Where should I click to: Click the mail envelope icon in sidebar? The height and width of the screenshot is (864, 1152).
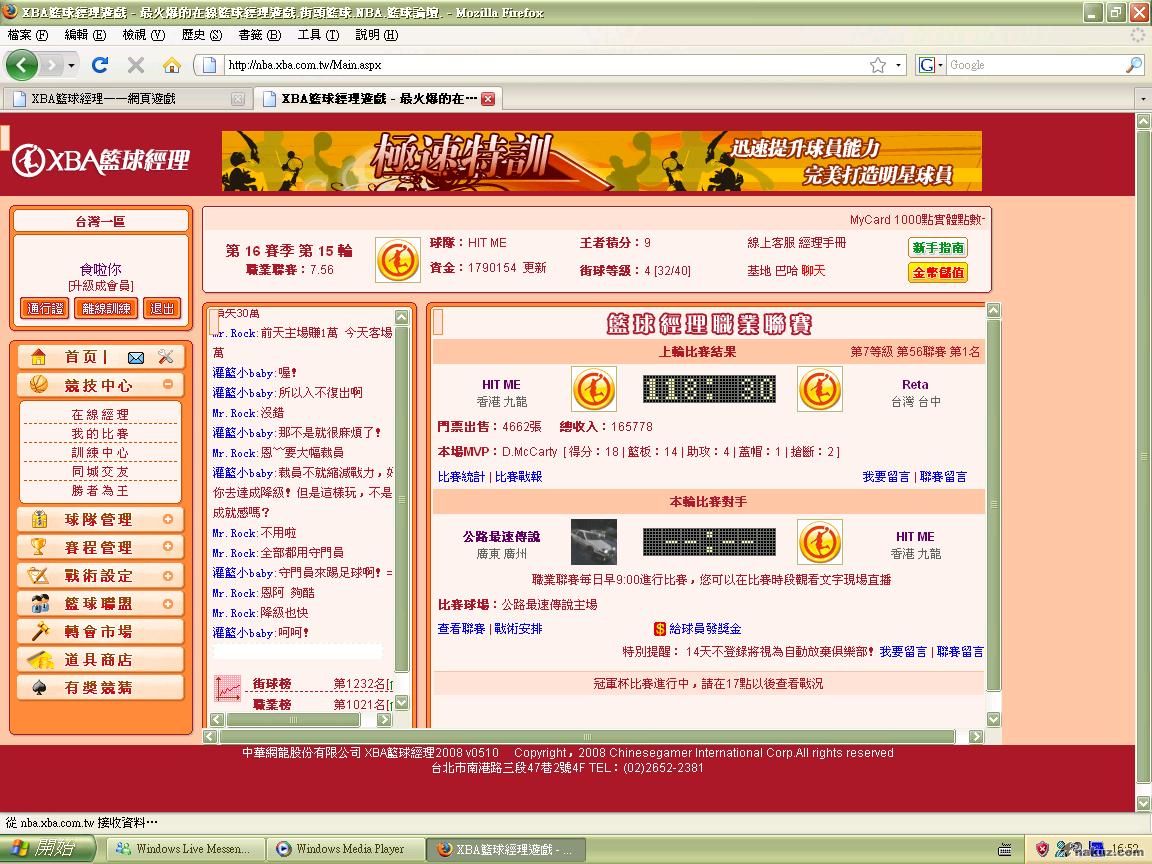pyautogui.click(x=136, y=357)
